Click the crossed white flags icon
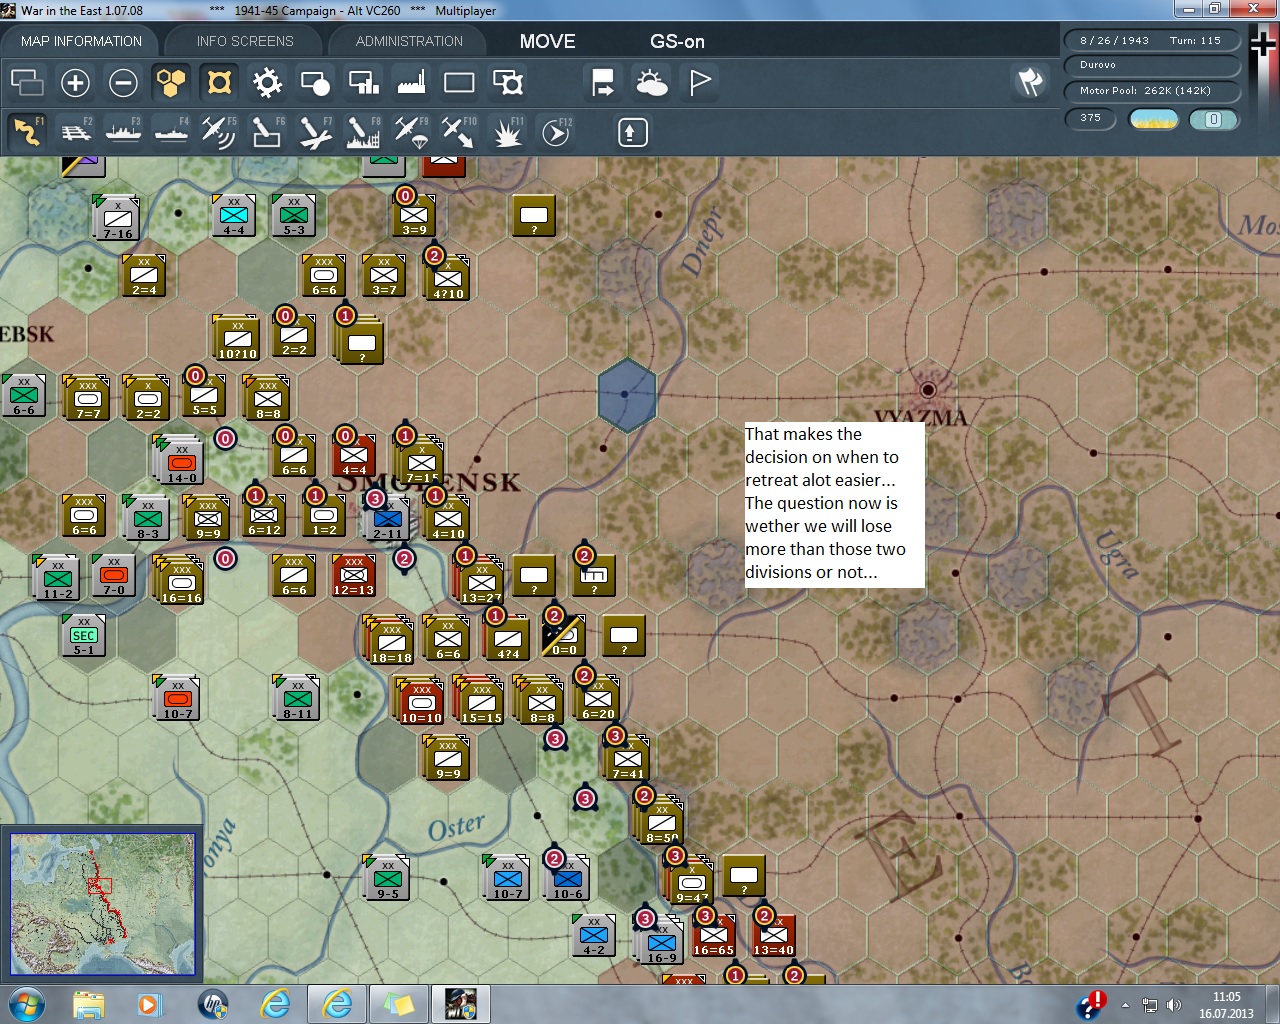 1030,82
